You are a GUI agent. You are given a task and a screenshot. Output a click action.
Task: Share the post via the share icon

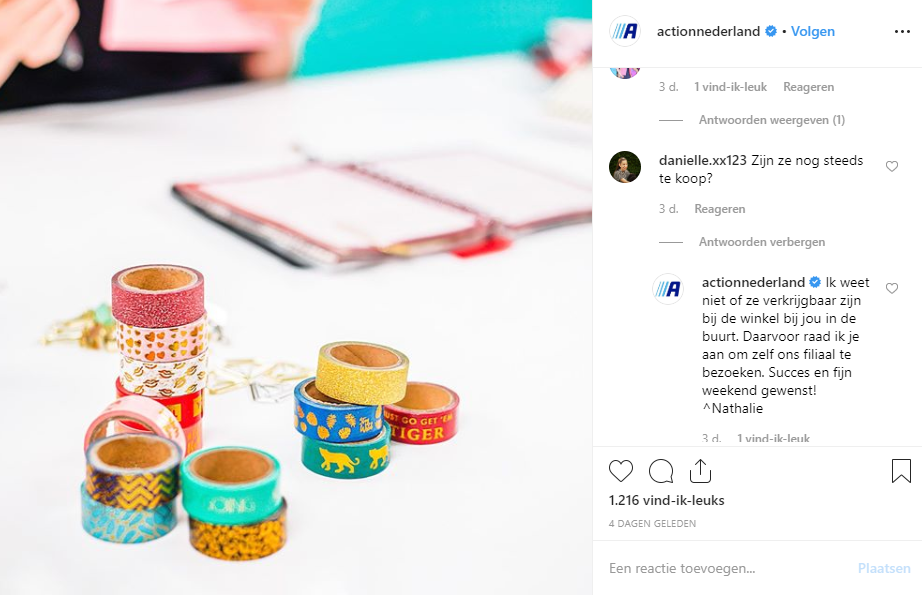(700, 471)
